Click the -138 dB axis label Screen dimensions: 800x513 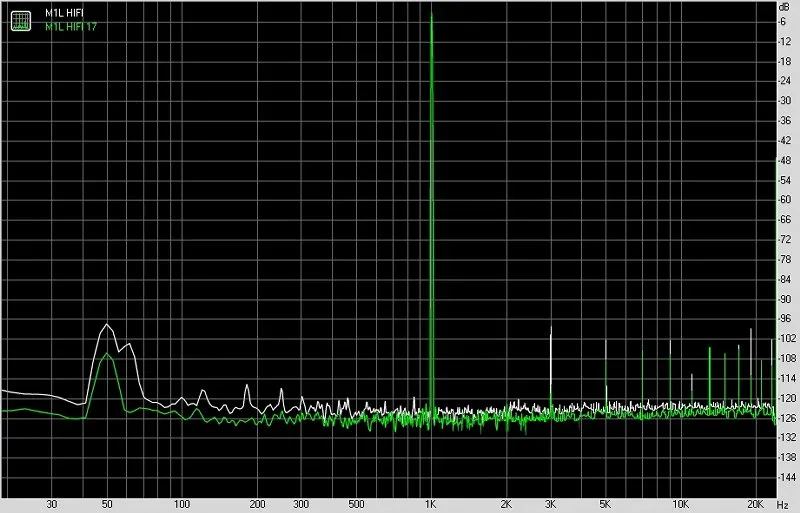pyautogui.click(x=786, y=457)
